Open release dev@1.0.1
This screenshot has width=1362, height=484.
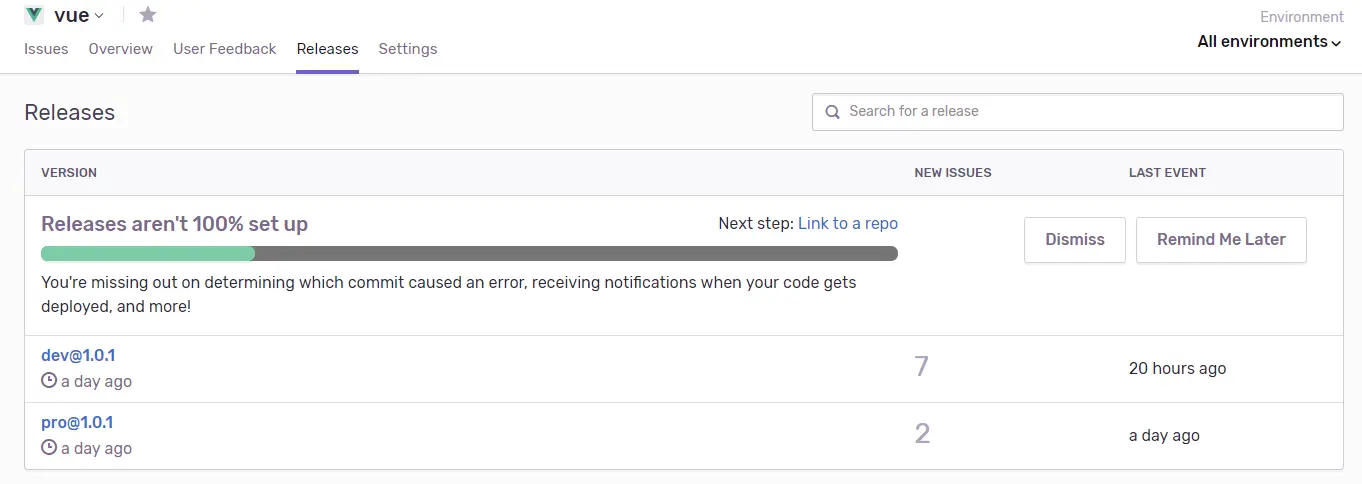tap(78, 355)
